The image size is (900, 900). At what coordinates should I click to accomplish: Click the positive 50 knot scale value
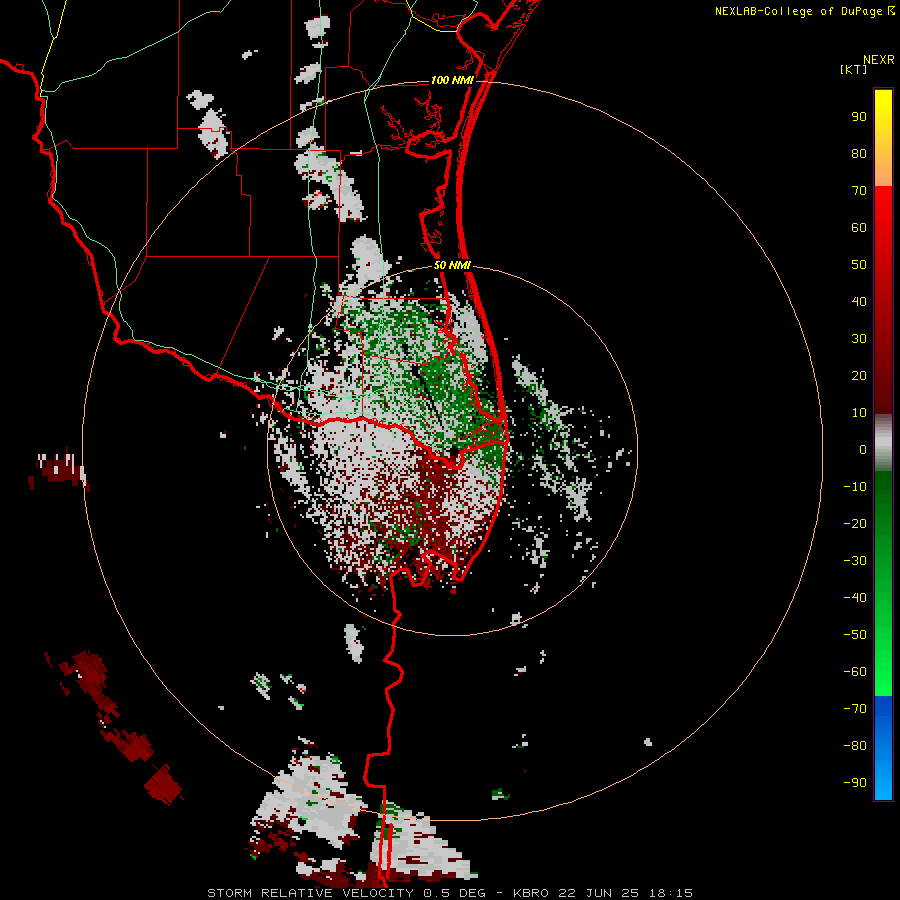tap(859, 265)
